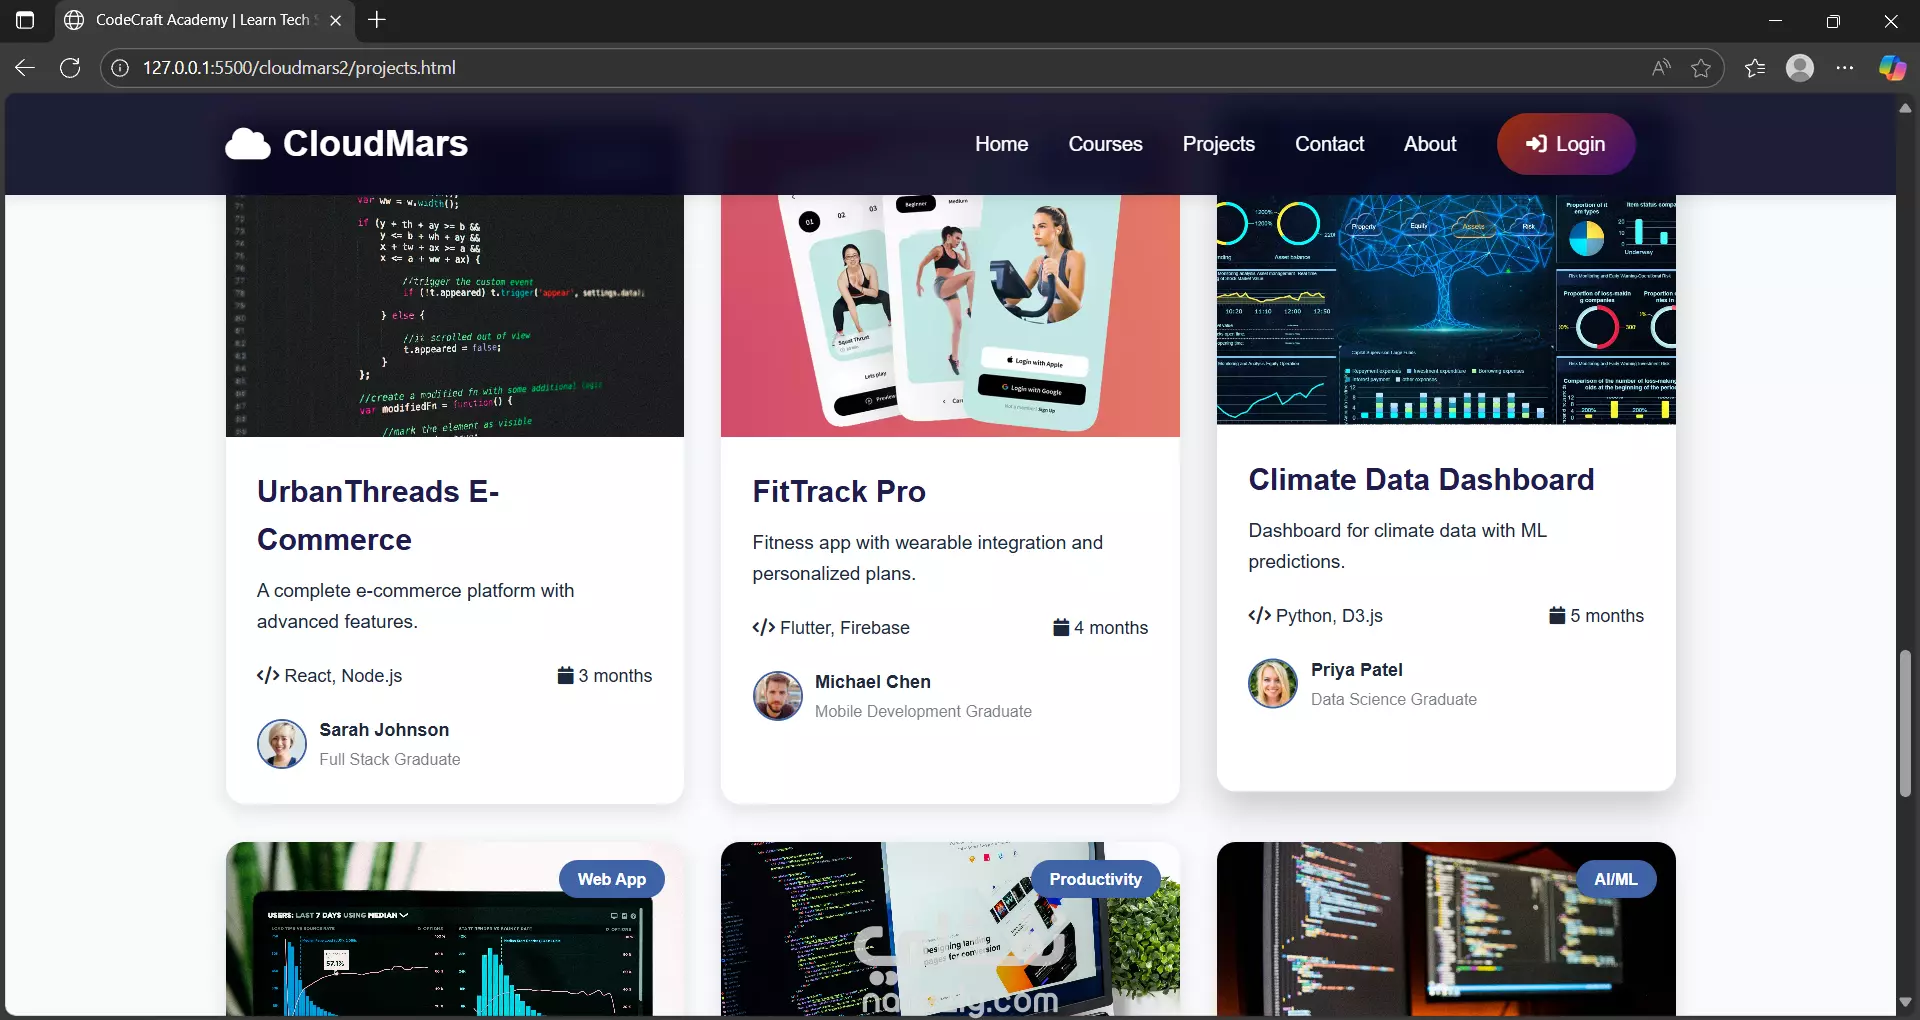Click calendar icon beside 4 months

click(1062, 627)
